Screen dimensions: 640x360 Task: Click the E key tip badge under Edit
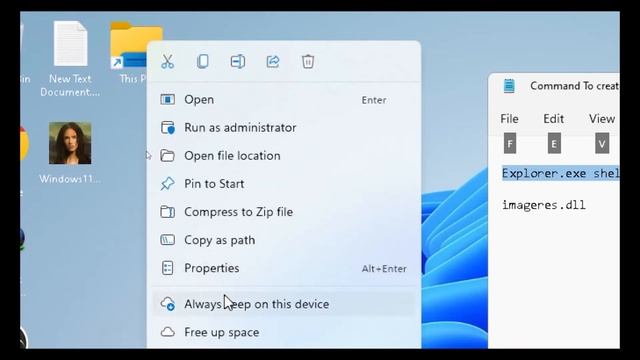click(554, 143)
